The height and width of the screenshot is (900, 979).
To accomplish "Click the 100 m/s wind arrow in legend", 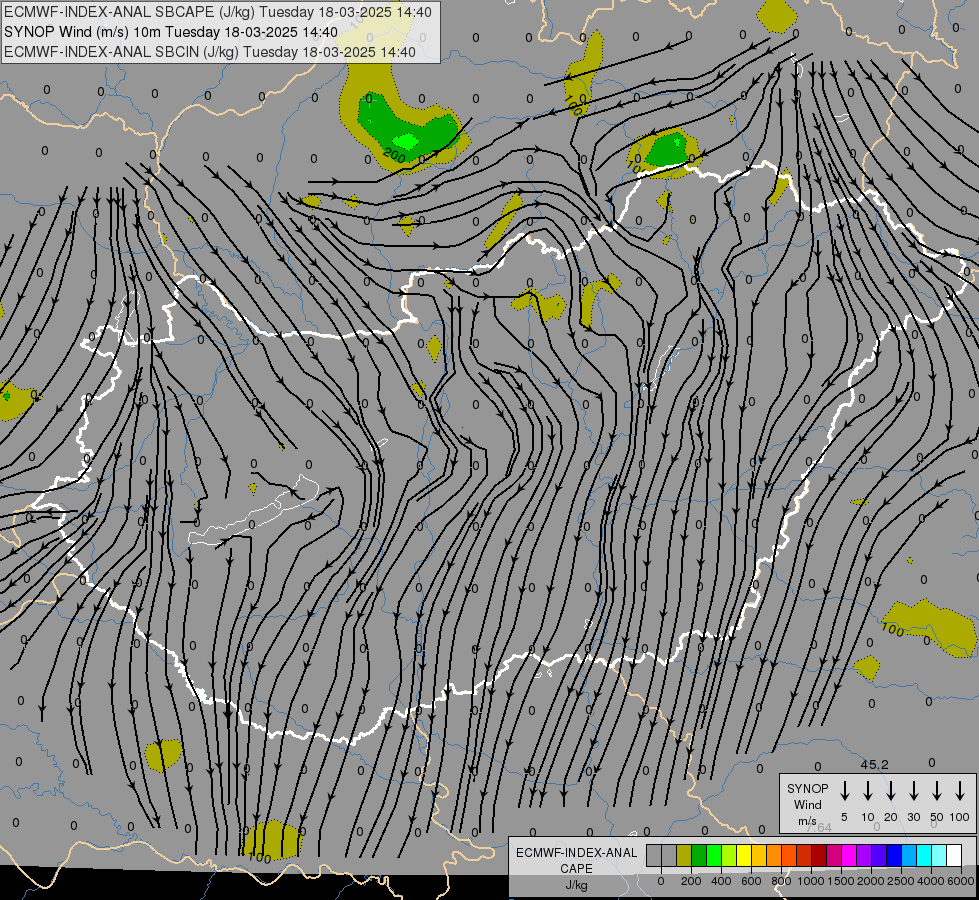I will [960, 791].
